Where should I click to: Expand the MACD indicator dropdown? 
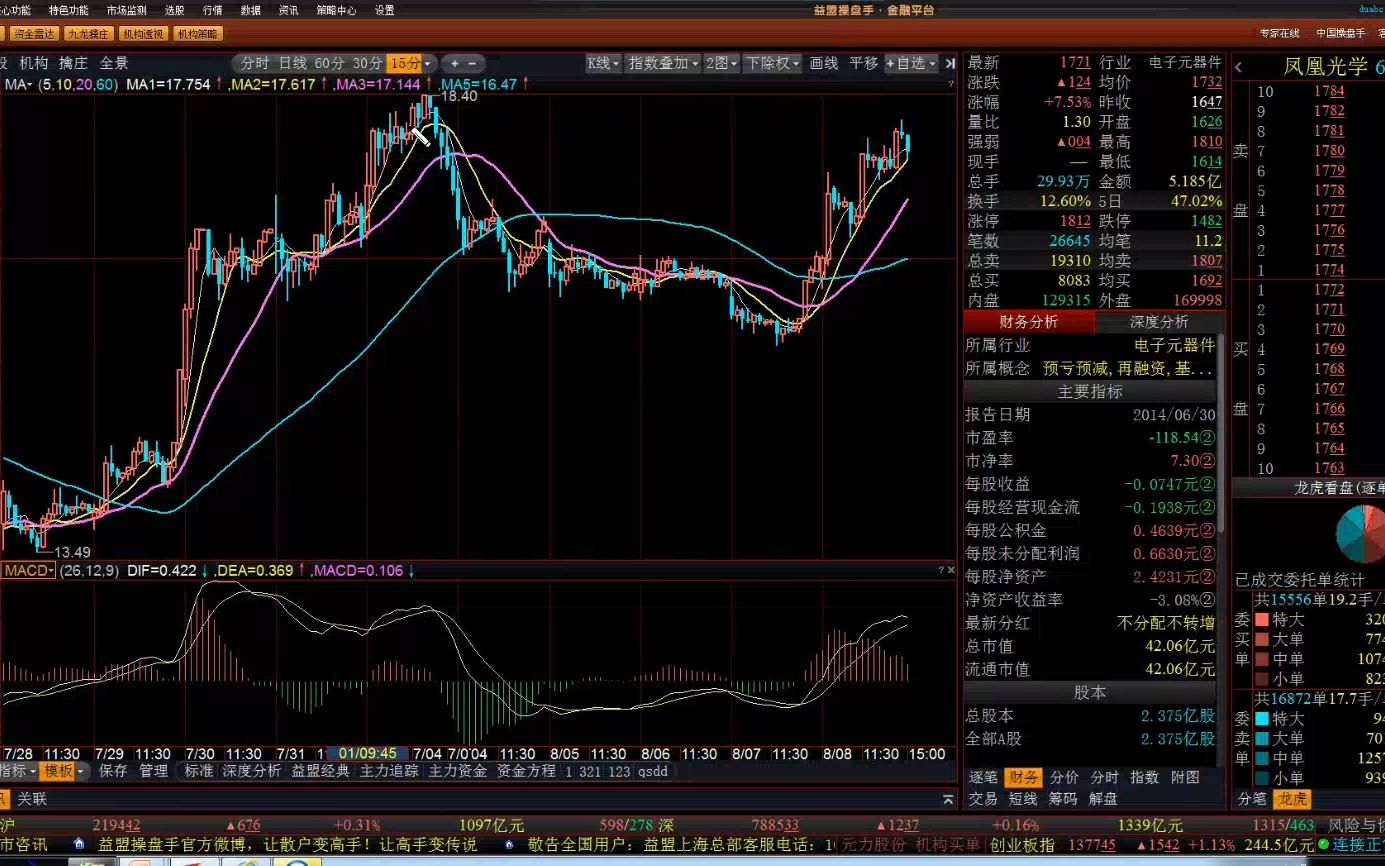tap(28, 571)
